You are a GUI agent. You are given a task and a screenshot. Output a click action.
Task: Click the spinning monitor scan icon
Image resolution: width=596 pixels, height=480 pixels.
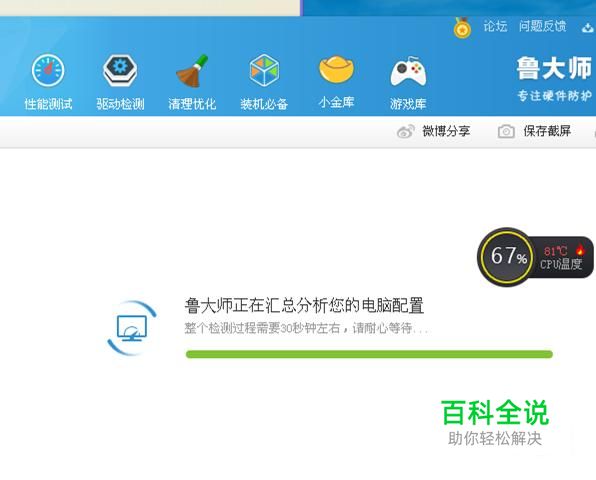(132, 328)
